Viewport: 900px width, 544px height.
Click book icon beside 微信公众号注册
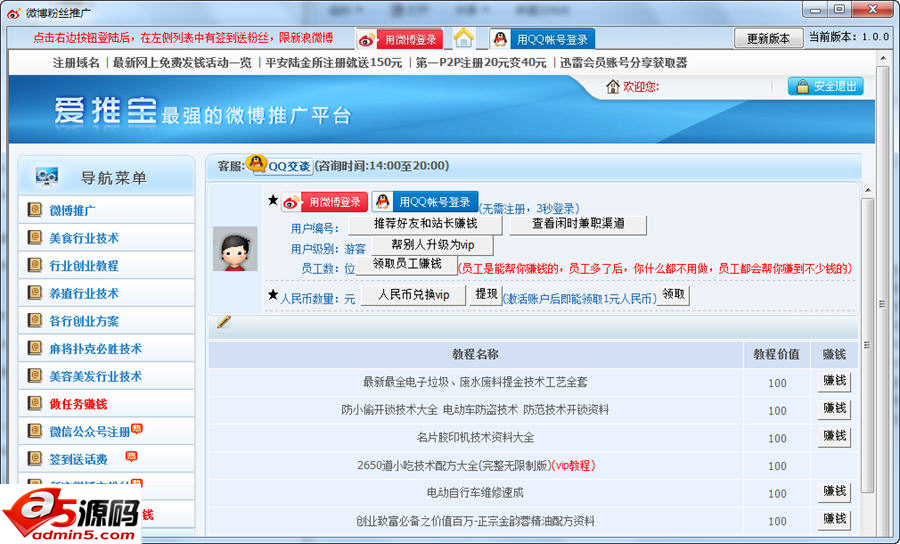(x=35, y=430)
